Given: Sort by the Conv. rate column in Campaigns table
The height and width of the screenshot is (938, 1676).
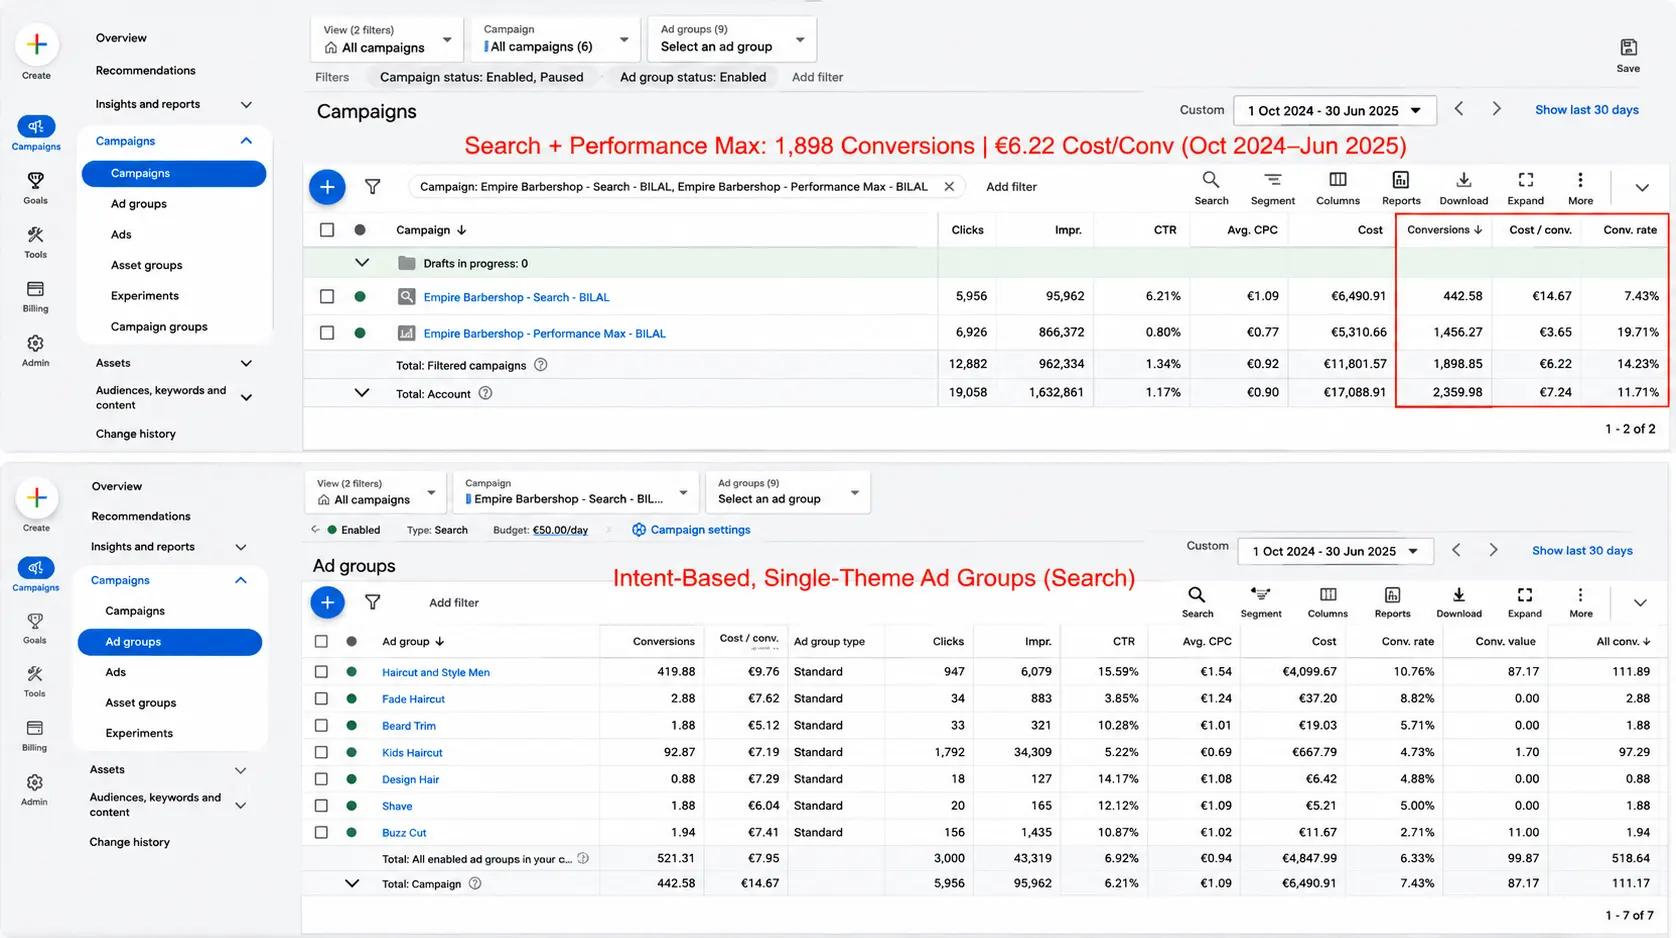Looking at the screenshot, I should click(1630, 230).
